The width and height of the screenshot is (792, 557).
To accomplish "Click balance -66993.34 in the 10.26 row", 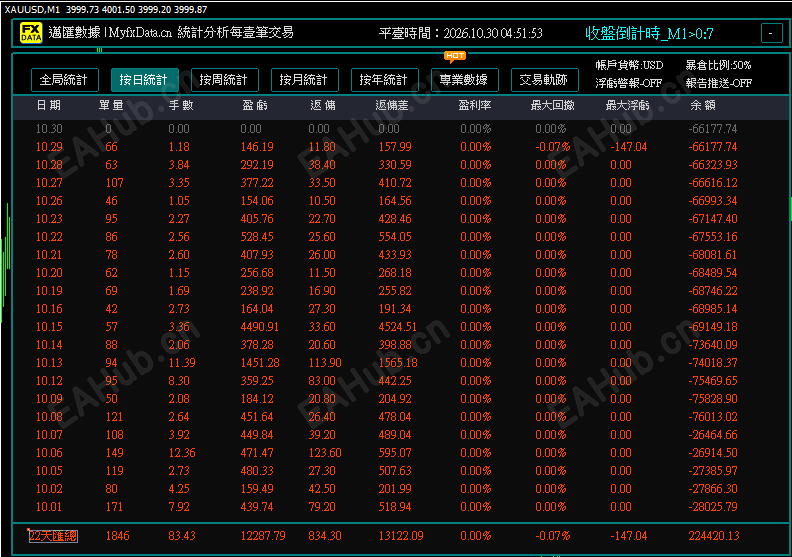I will (713, 201).
